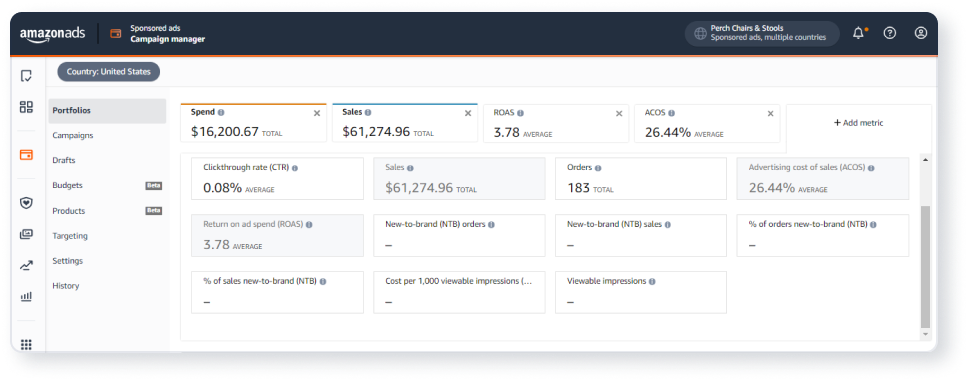Choose the New-to-brand (NTB) sales card
968x381 pixels.
click(x=641, y=235)
